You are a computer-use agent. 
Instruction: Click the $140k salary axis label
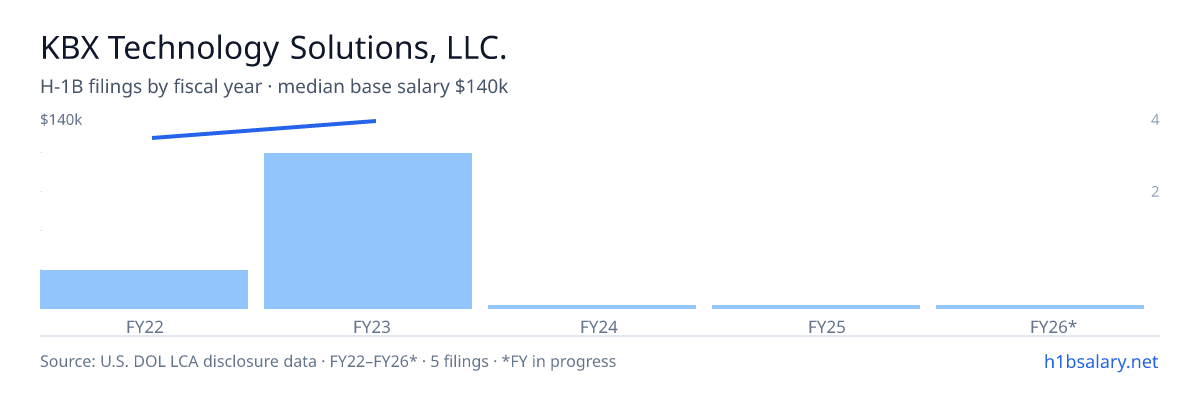(x=61, y=120)
